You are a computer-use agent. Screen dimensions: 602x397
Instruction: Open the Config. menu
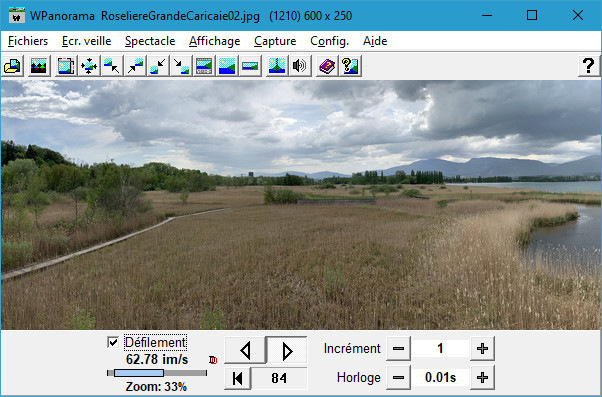coord(329,41)
